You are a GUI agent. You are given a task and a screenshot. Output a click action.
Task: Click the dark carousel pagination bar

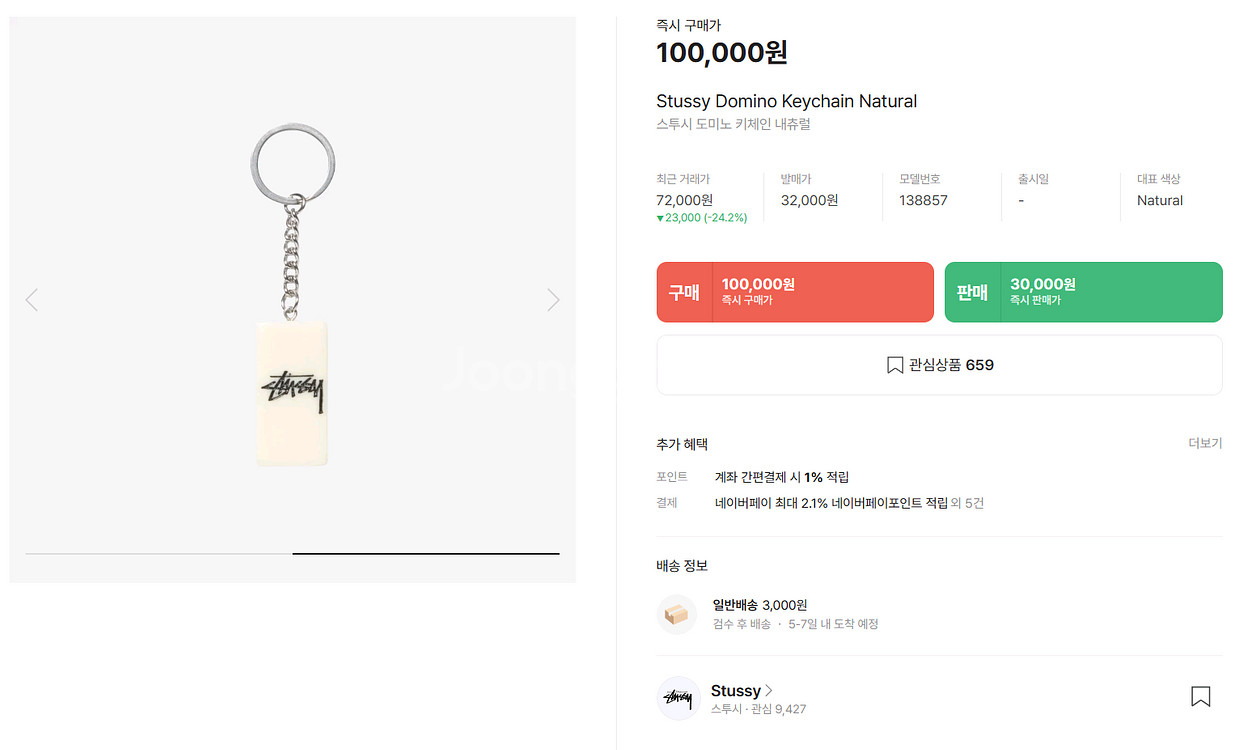(x=426, y=552)
